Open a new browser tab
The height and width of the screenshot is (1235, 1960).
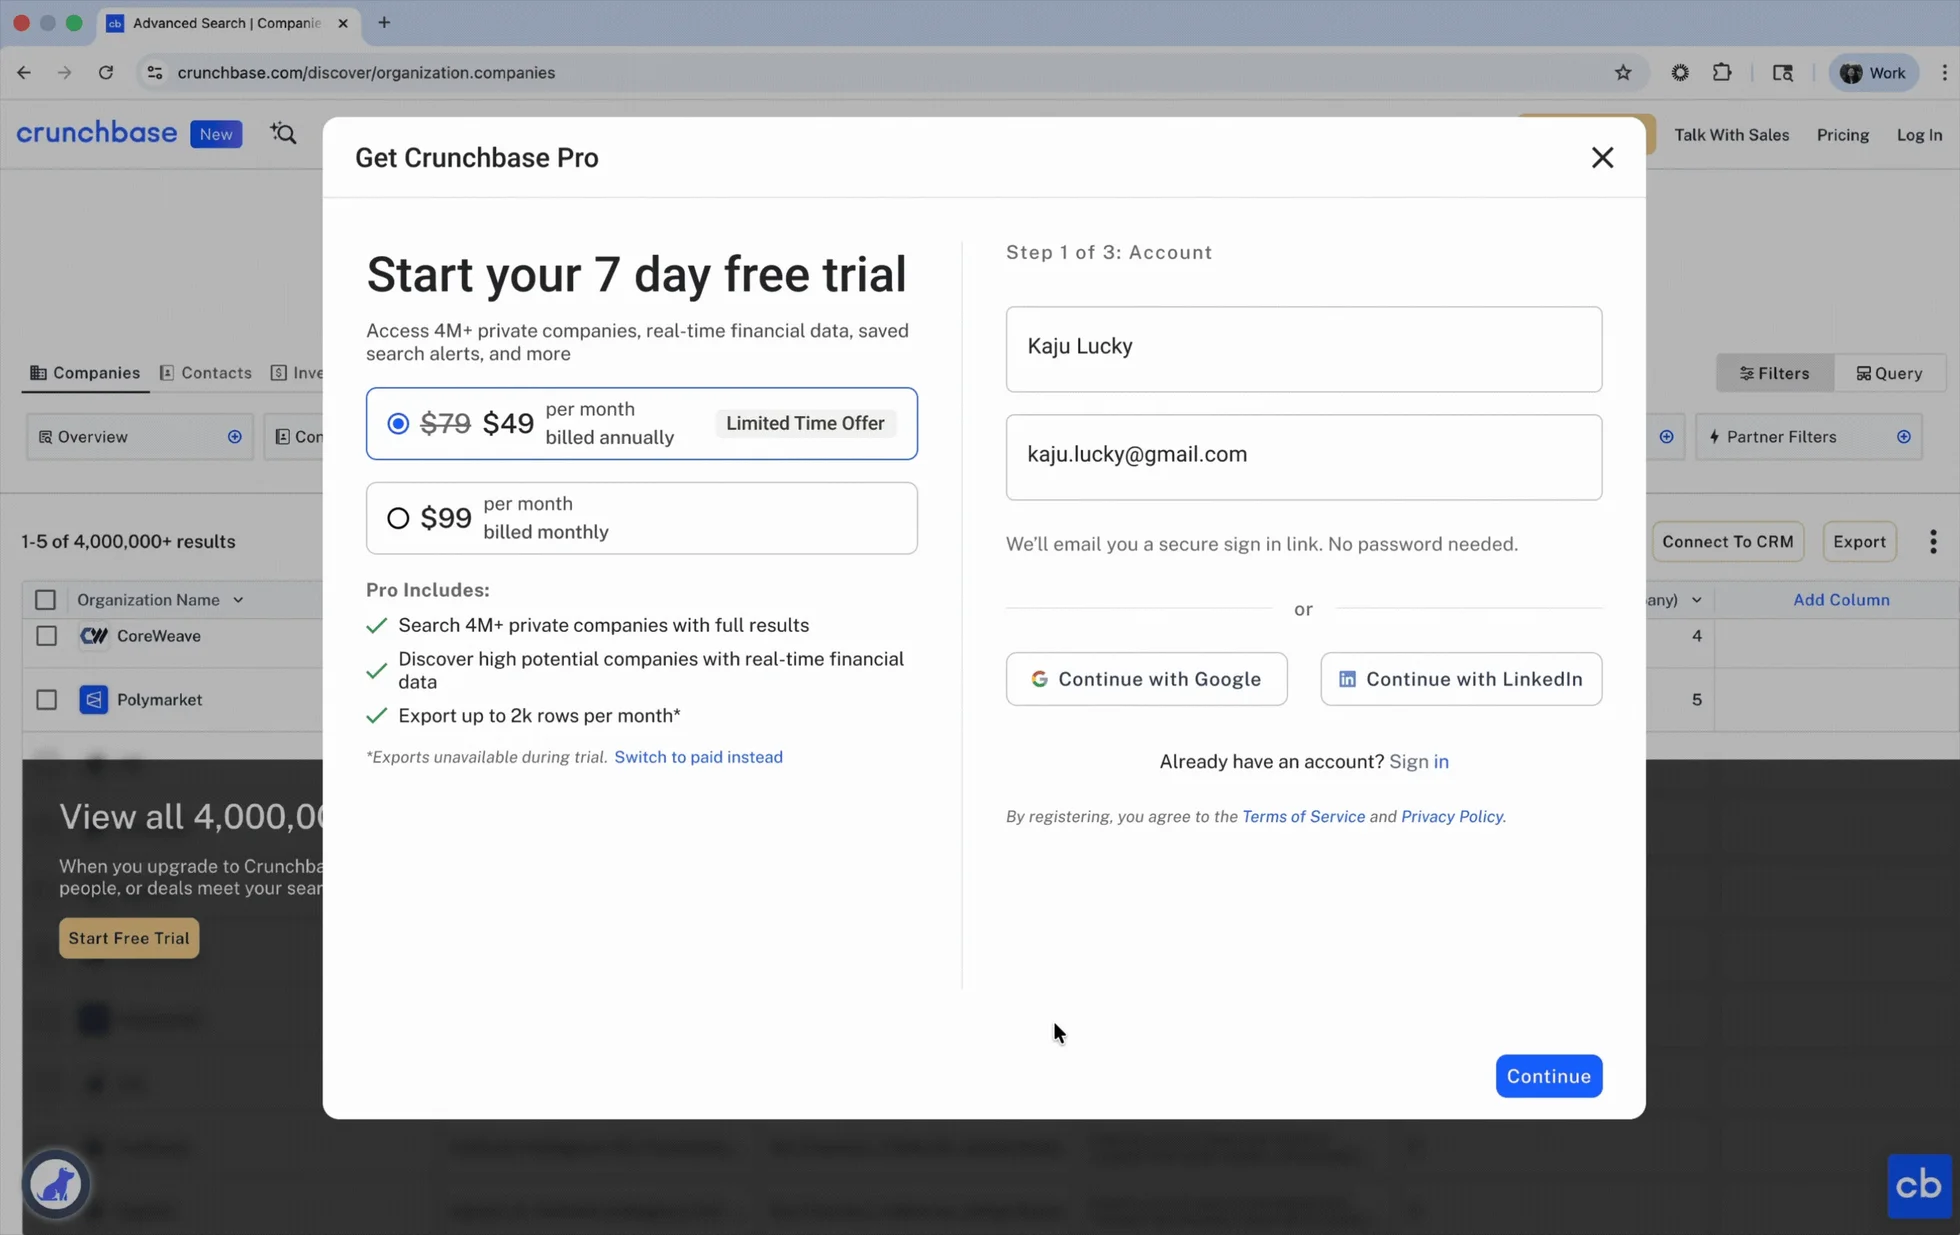pyautogui.click(x=384, y=22)
